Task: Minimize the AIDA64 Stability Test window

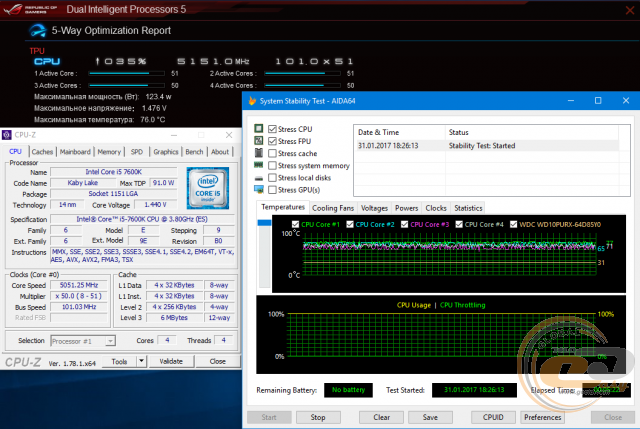Action: point(571,100)
